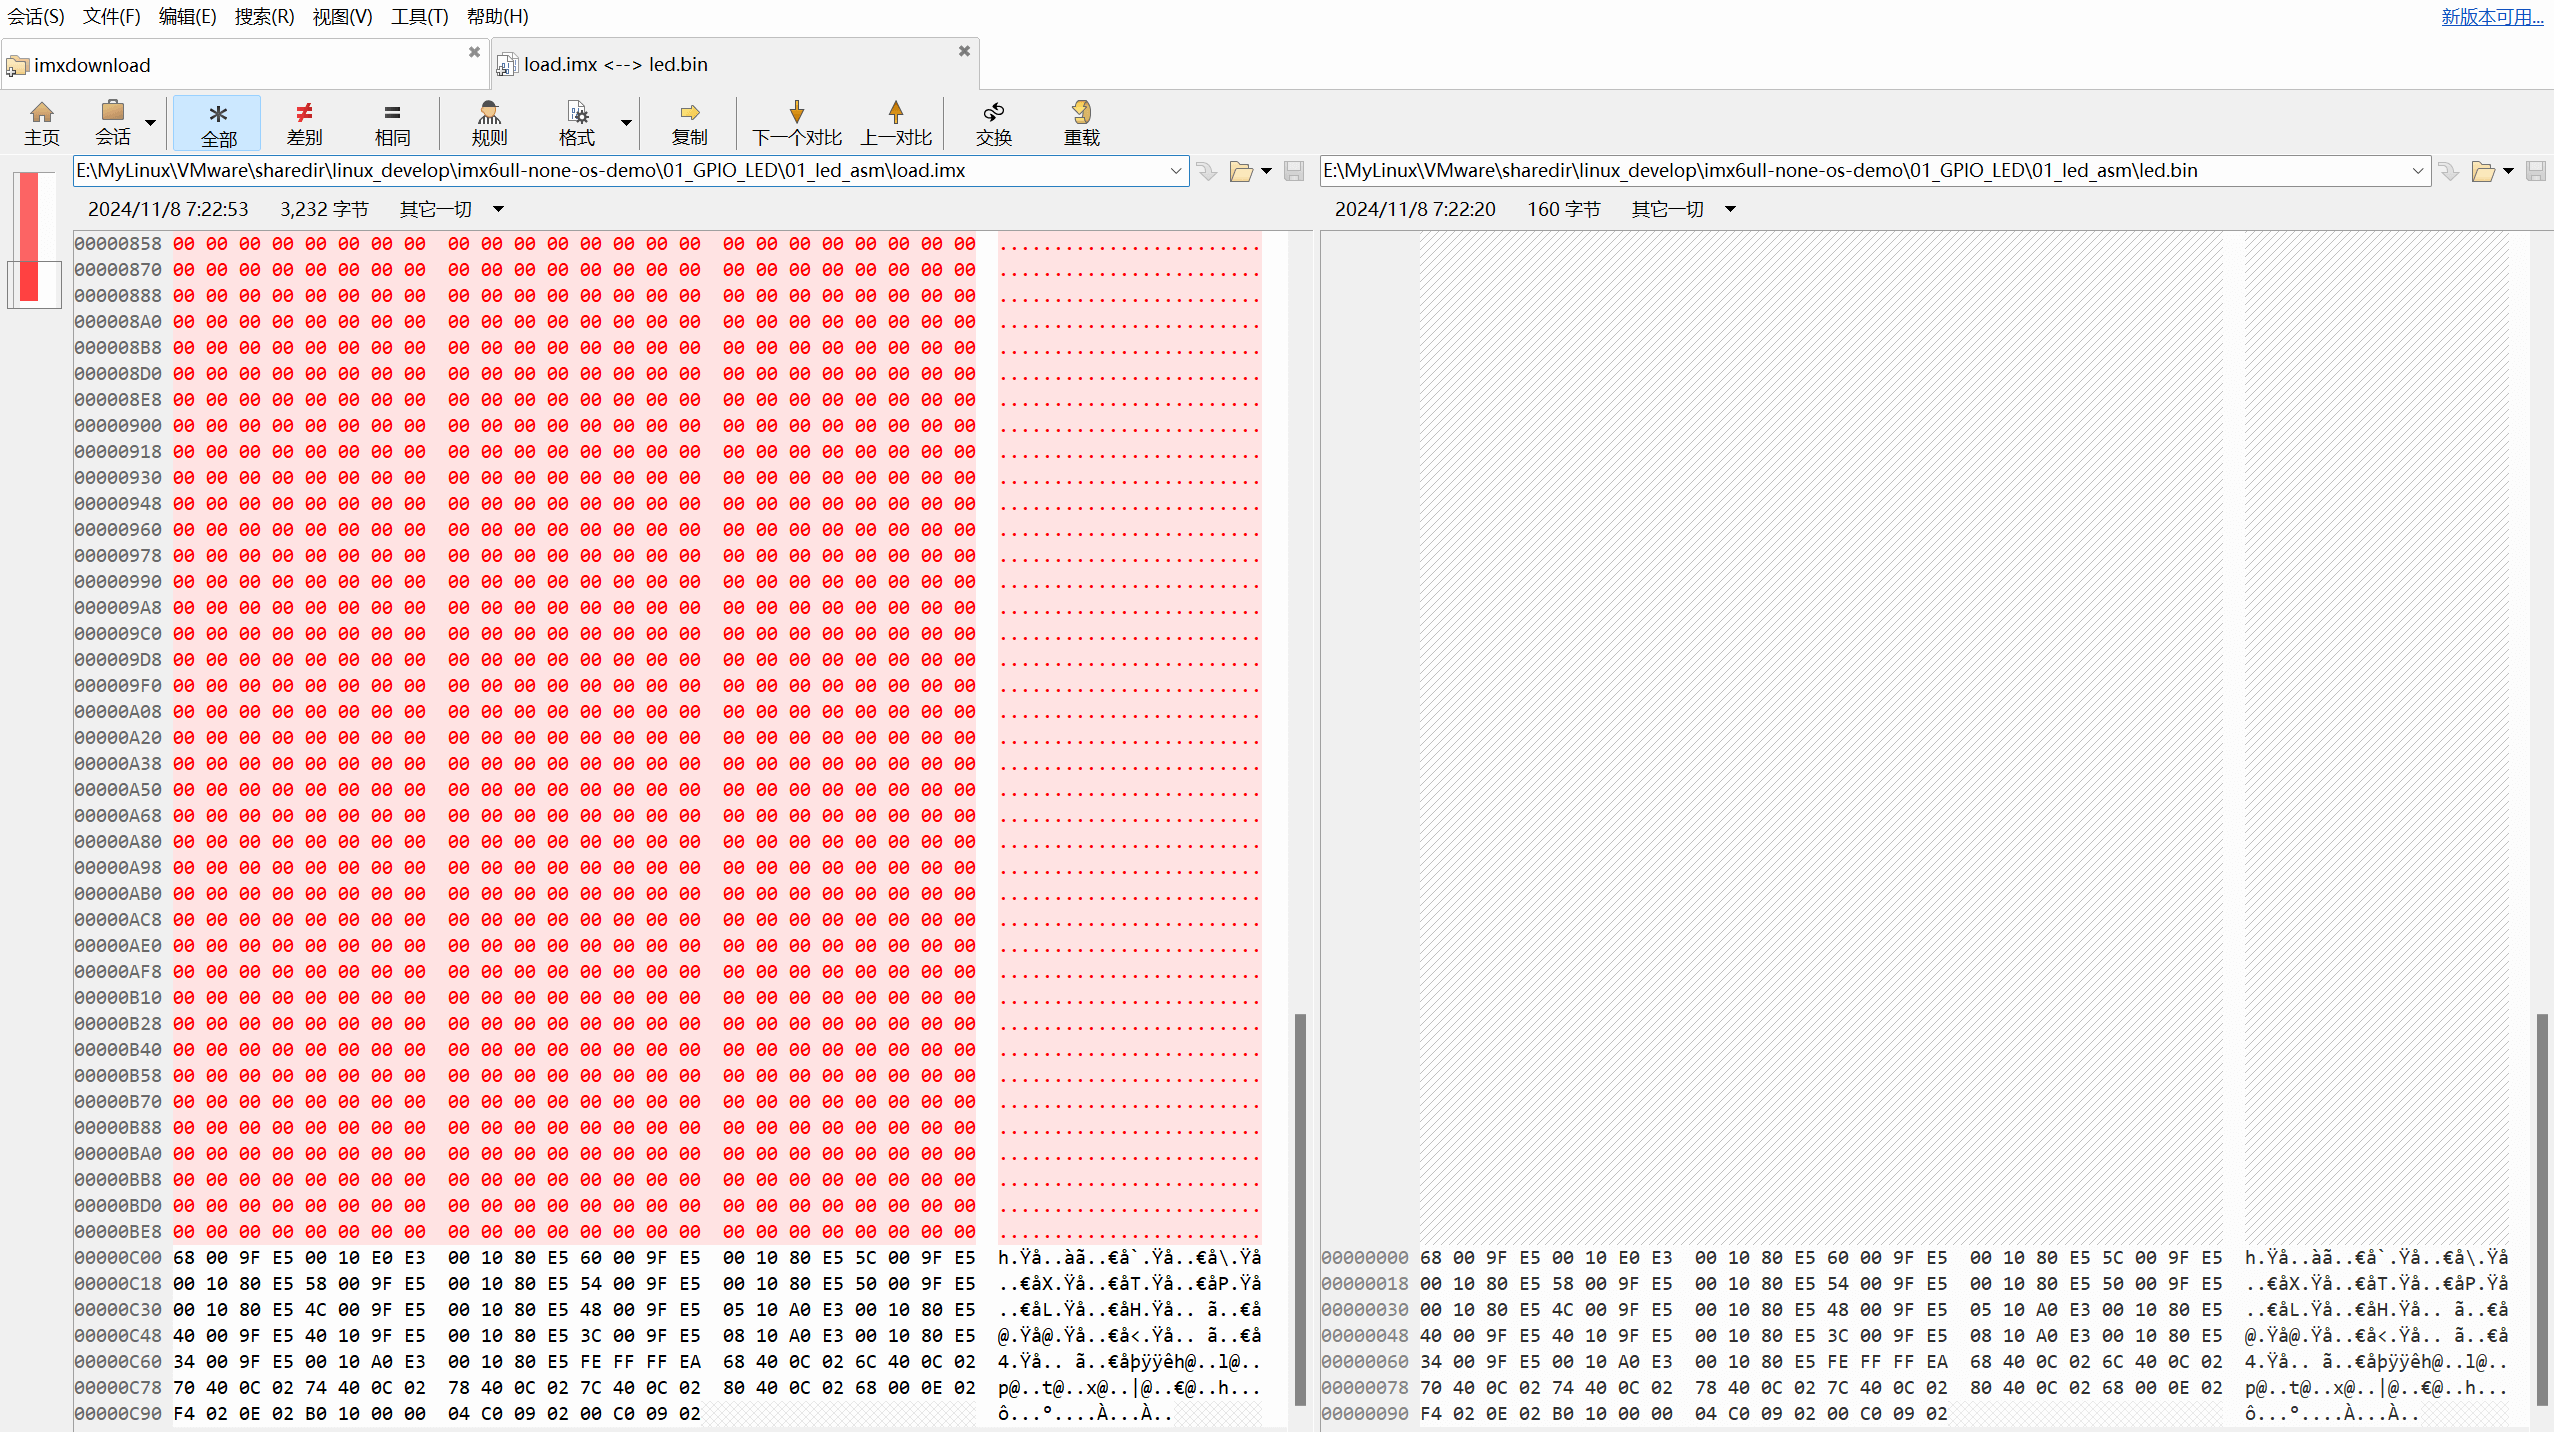The width and height of the screenshot is (2554, 1432).
Task: Expand the left file path dropdown
Action: [x=1175, y=171]
